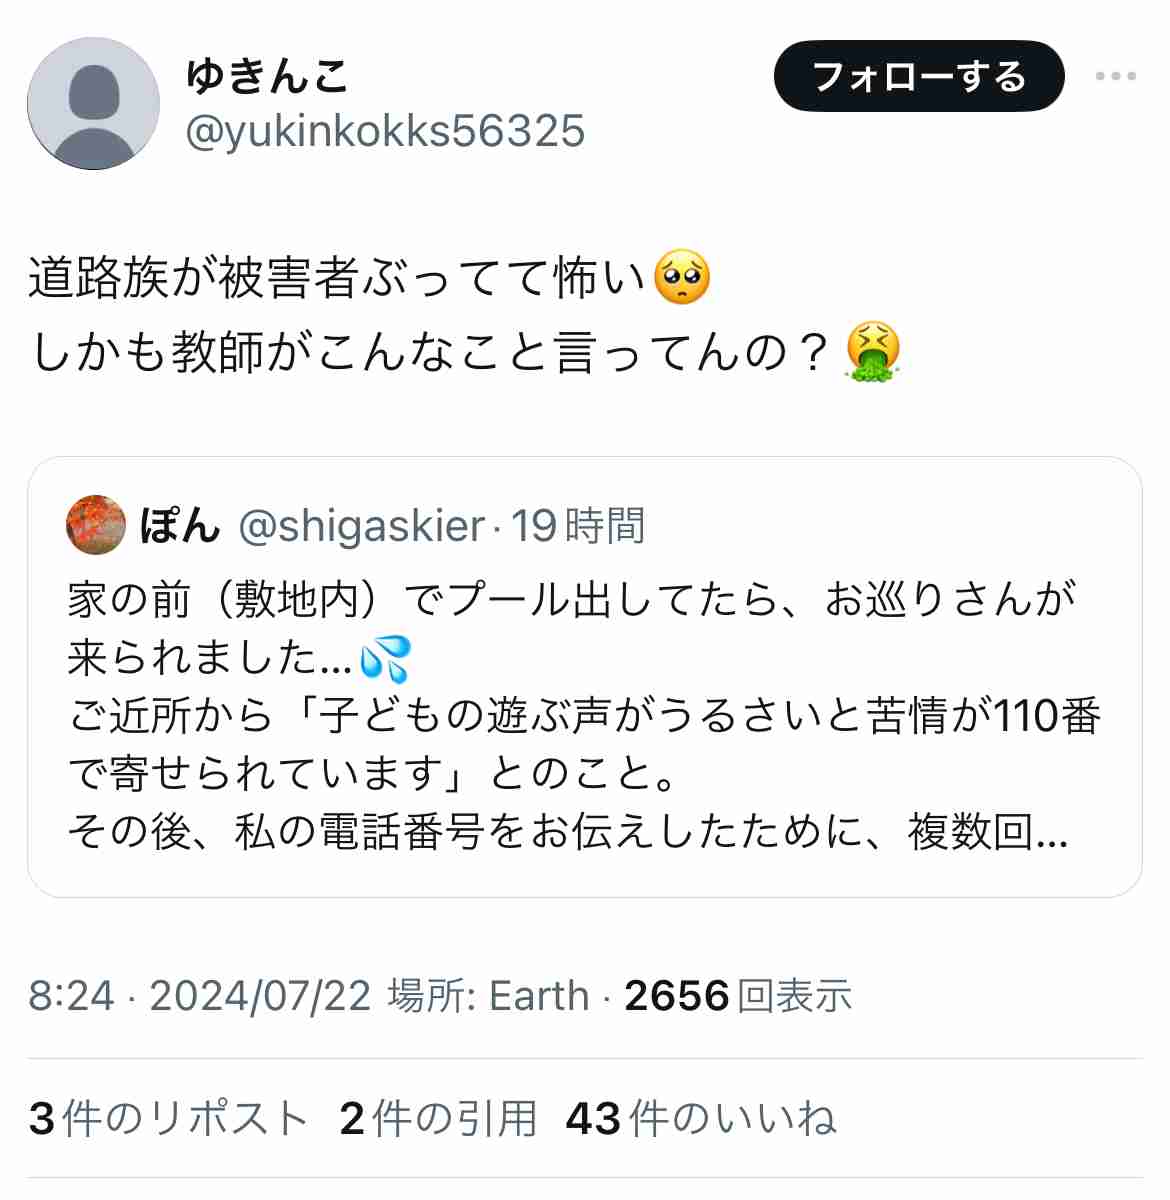
Task: Open the @shigaskier handle in quoted tweet
Action: pyautogui.click(x=361, y=526)
